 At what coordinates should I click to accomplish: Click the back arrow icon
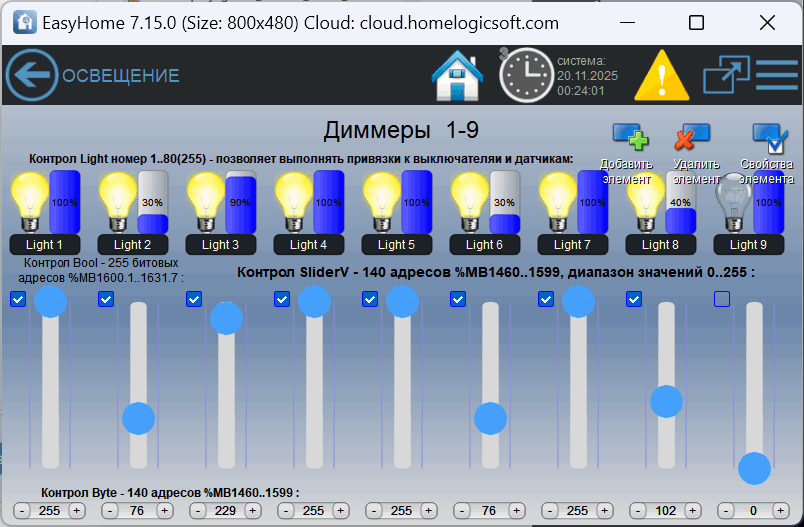click(x=32, y=75)
